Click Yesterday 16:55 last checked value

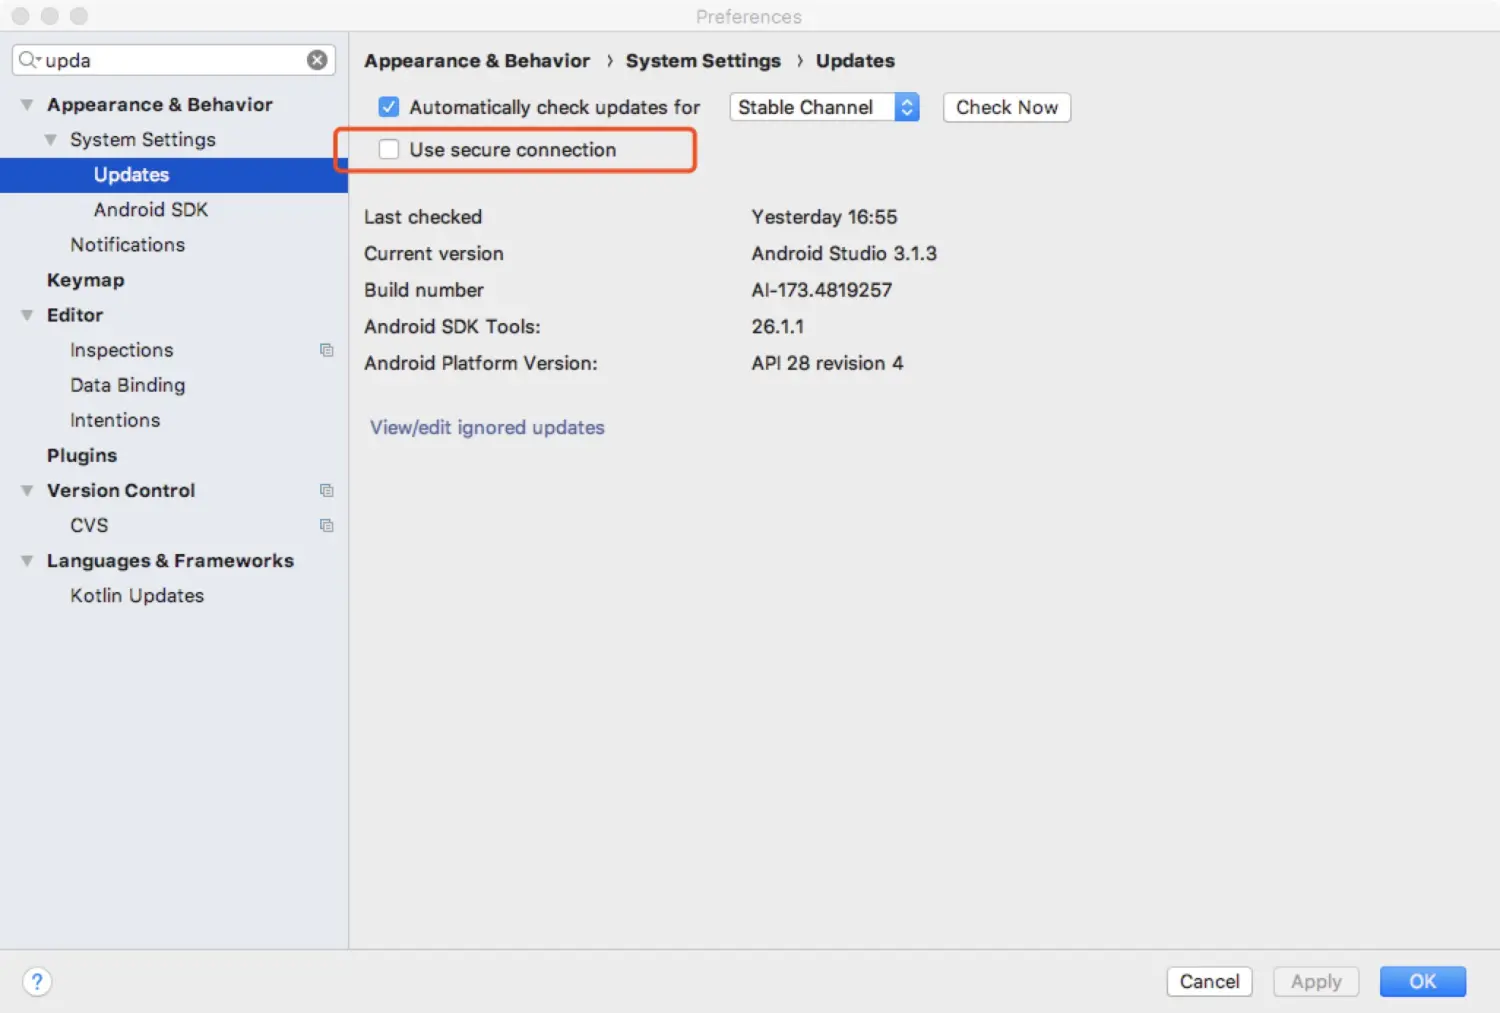point(824,217)
